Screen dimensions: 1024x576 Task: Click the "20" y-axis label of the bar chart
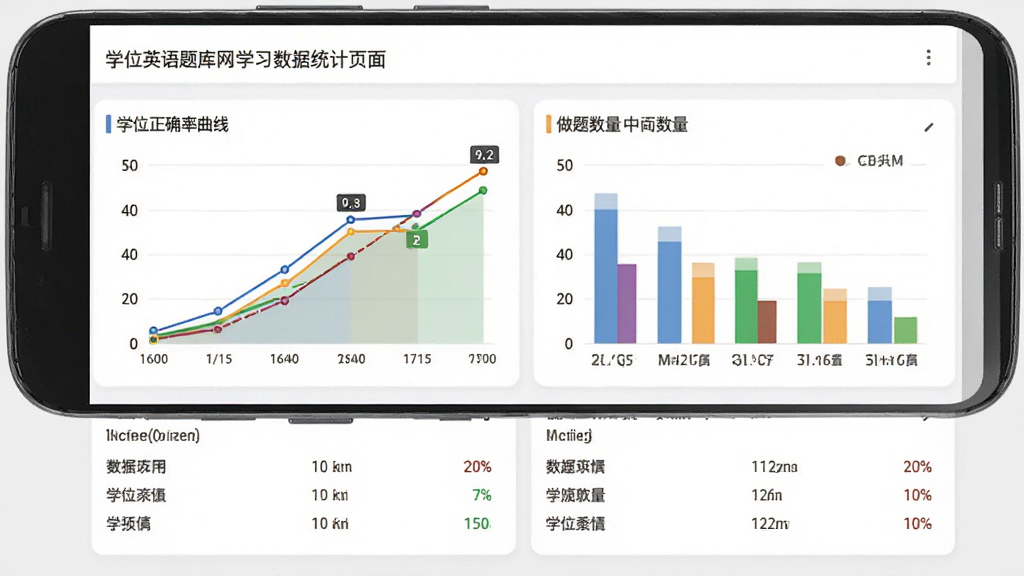click(565, 299)
